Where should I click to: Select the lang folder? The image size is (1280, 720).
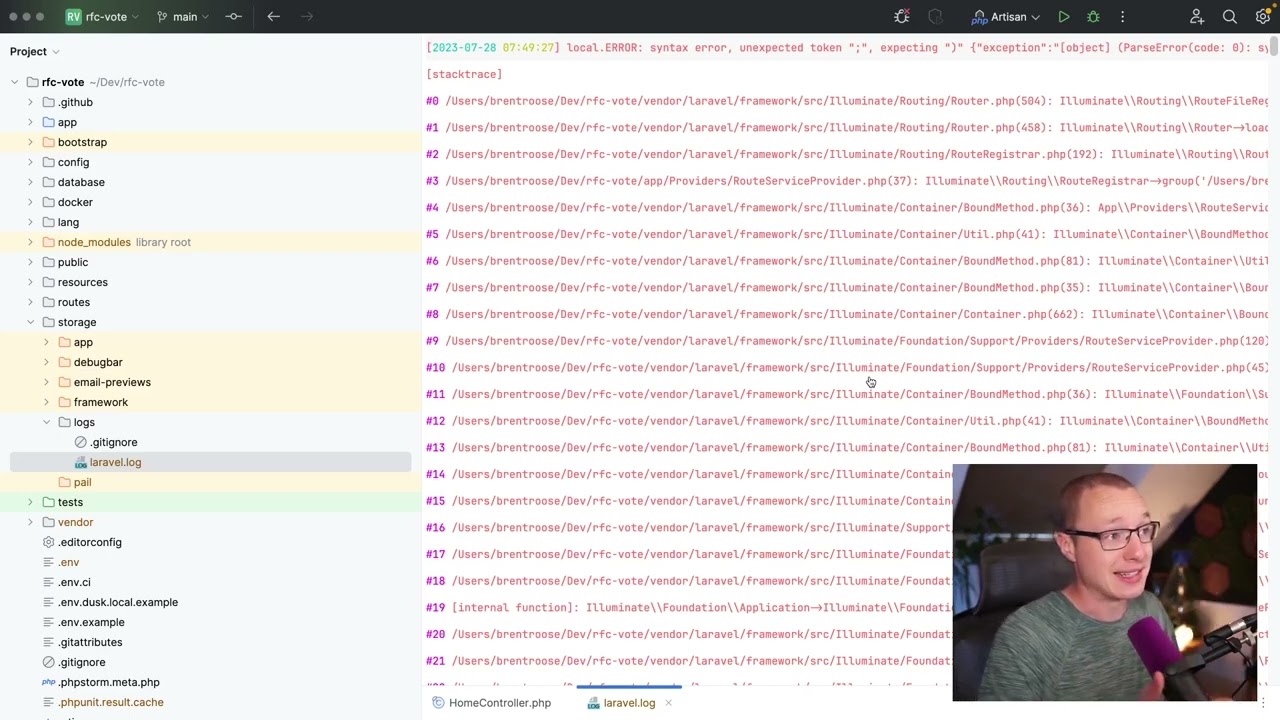click(68, 222)
